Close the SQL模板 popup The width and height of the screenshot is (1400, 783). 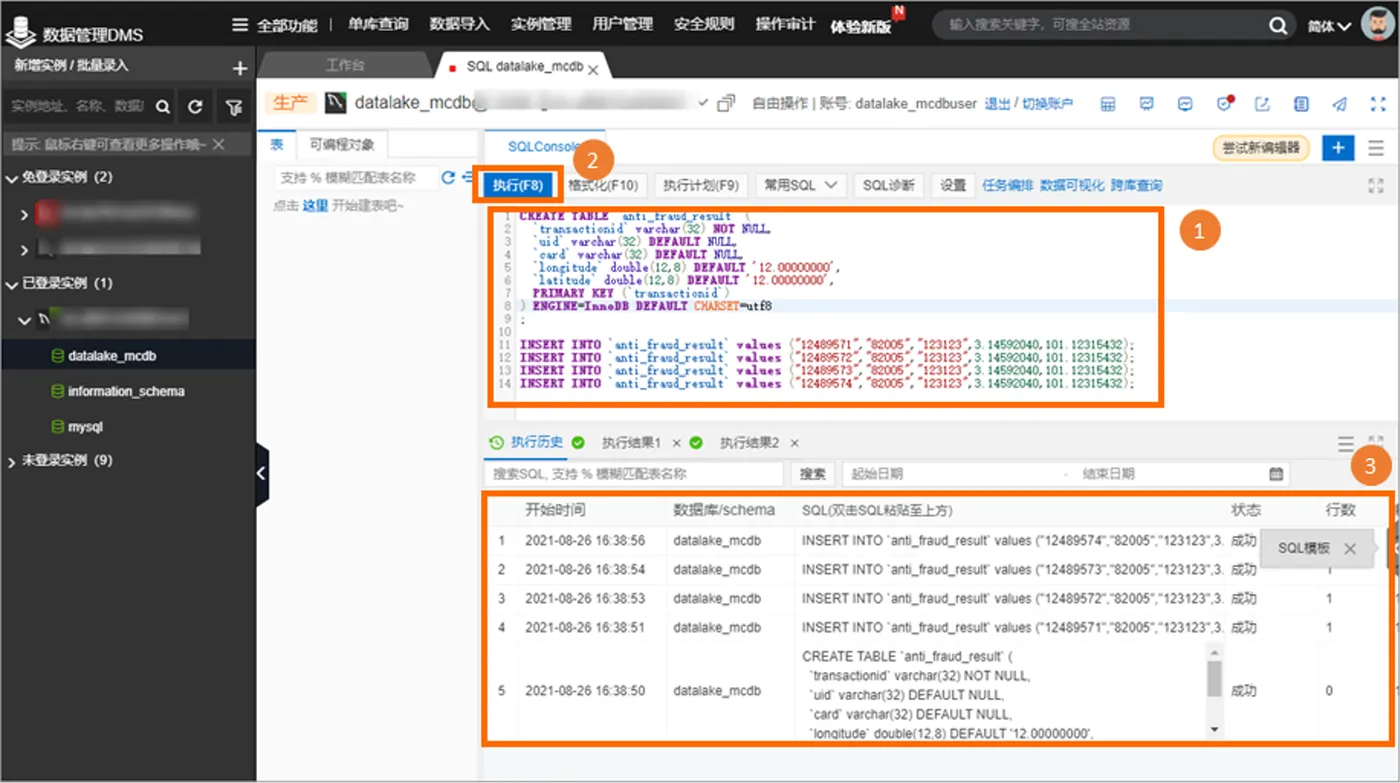coord(1350,548)
